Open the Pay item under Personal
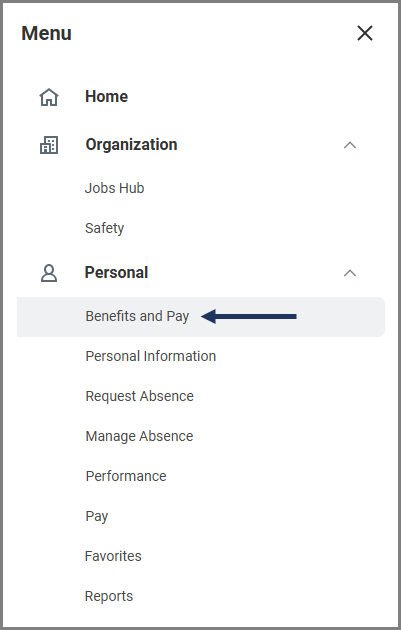 (97, 516)
